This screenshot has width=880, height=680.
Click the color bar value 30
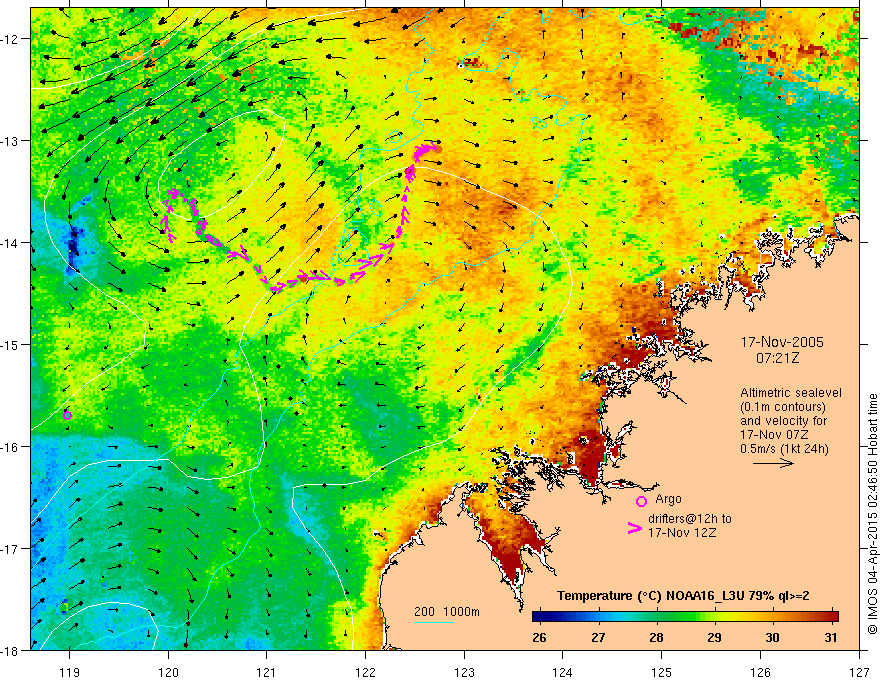coord(773,638)
